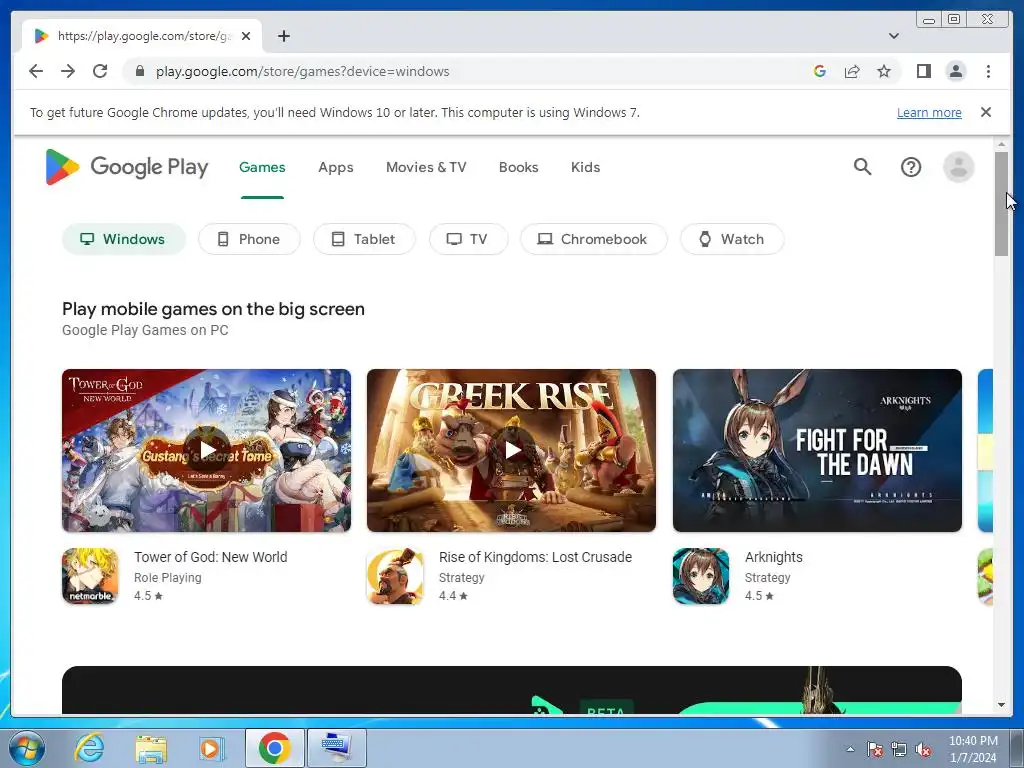
Task: Go back with the browser back arrow
Action: (36, 71)
